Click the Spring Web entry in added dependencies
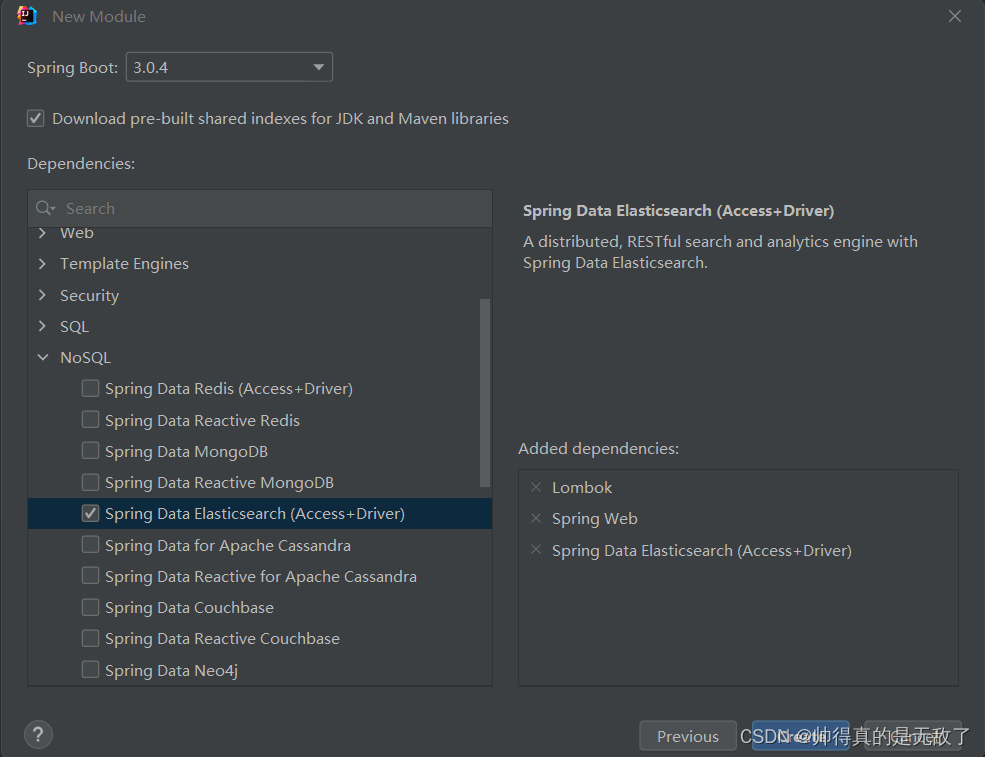Screen dimensions: 985x757 tap(595, 519)
